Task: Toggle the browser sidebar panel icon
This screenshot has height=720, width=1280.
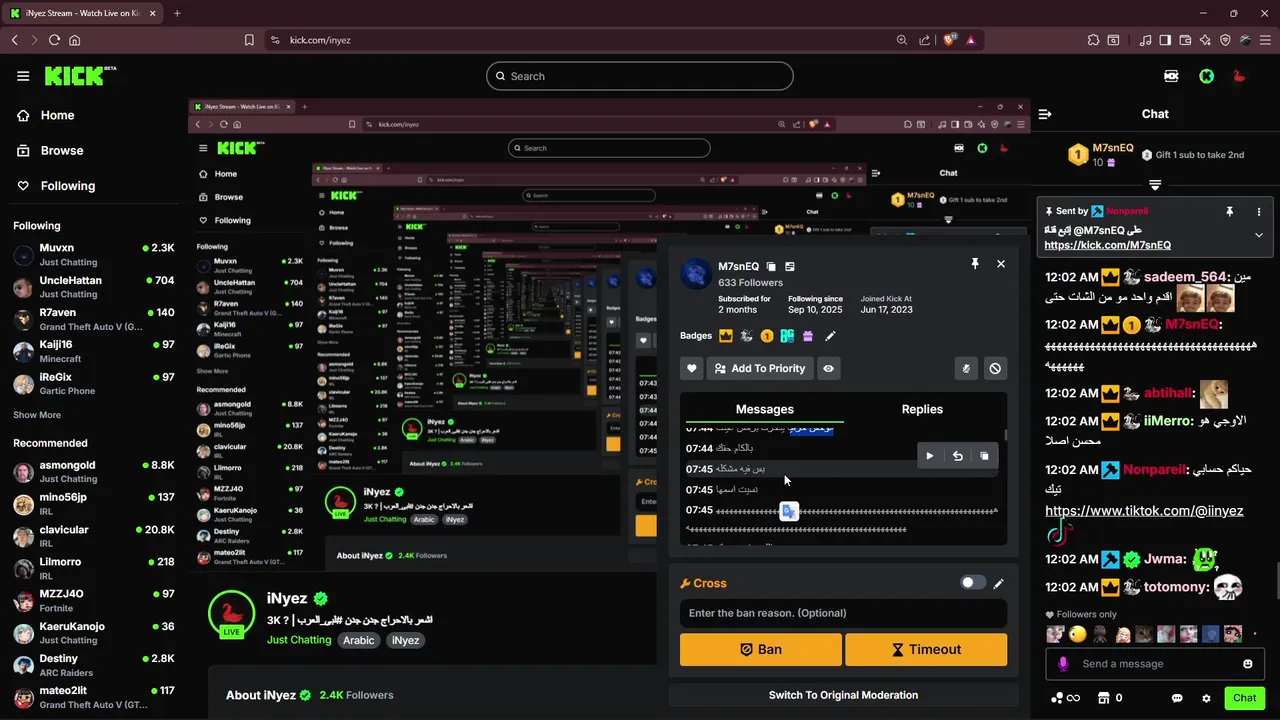Action: (1165, 40)
